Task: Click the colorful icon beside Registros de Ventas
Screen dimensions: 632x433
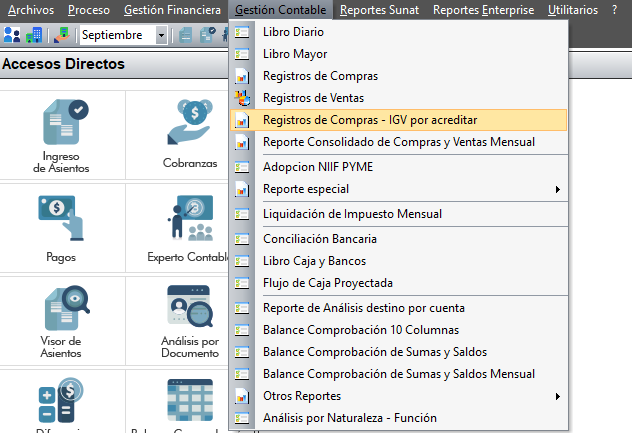Action: tap(242, 98)
